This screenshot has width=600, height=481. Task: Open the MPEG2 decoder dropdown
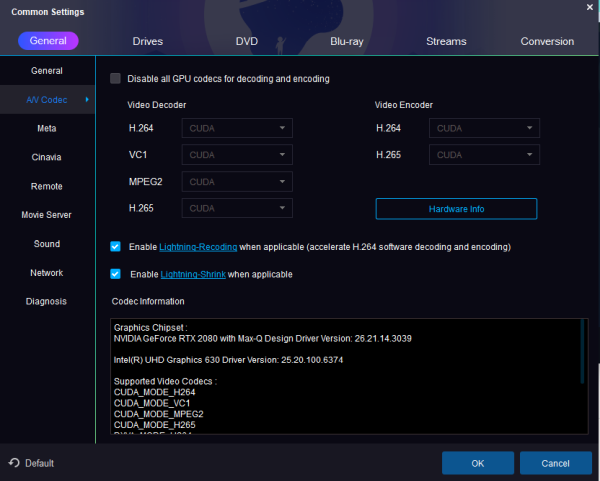[x=237, y=182]
